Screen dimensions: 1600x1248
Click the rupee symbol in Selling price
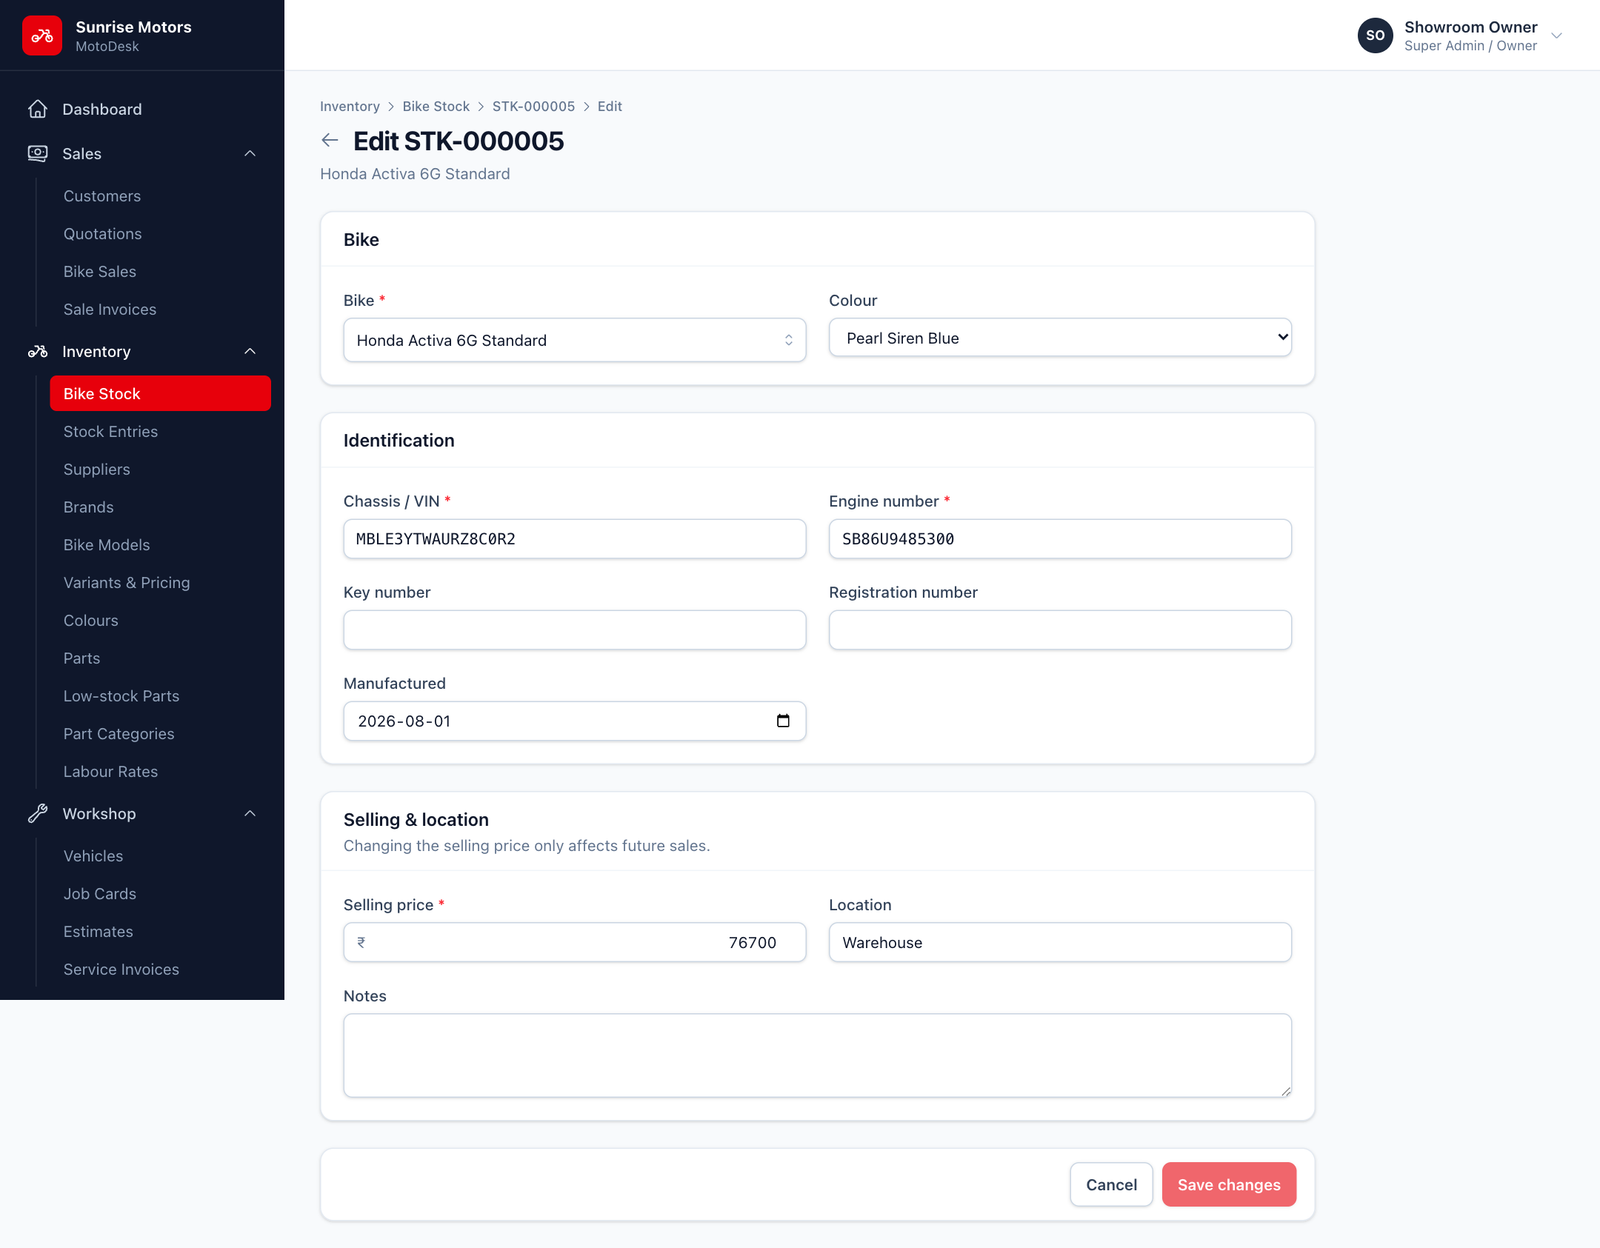(361, 942)
